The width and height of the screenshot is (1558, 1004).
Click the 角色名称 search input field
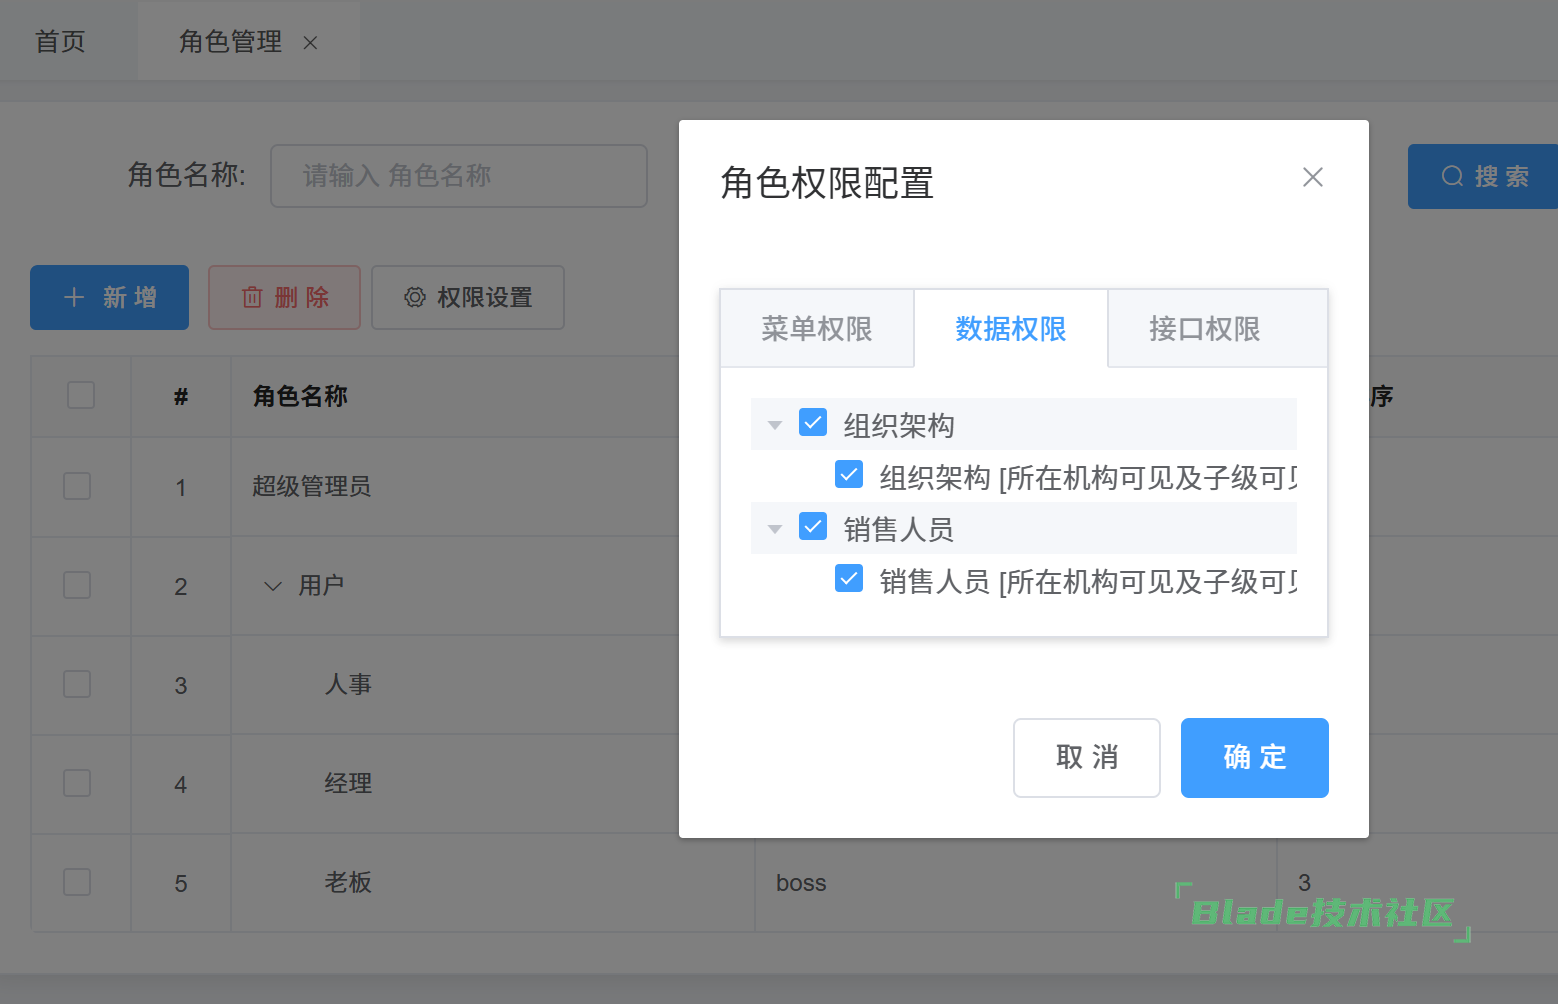click(458, 176)
